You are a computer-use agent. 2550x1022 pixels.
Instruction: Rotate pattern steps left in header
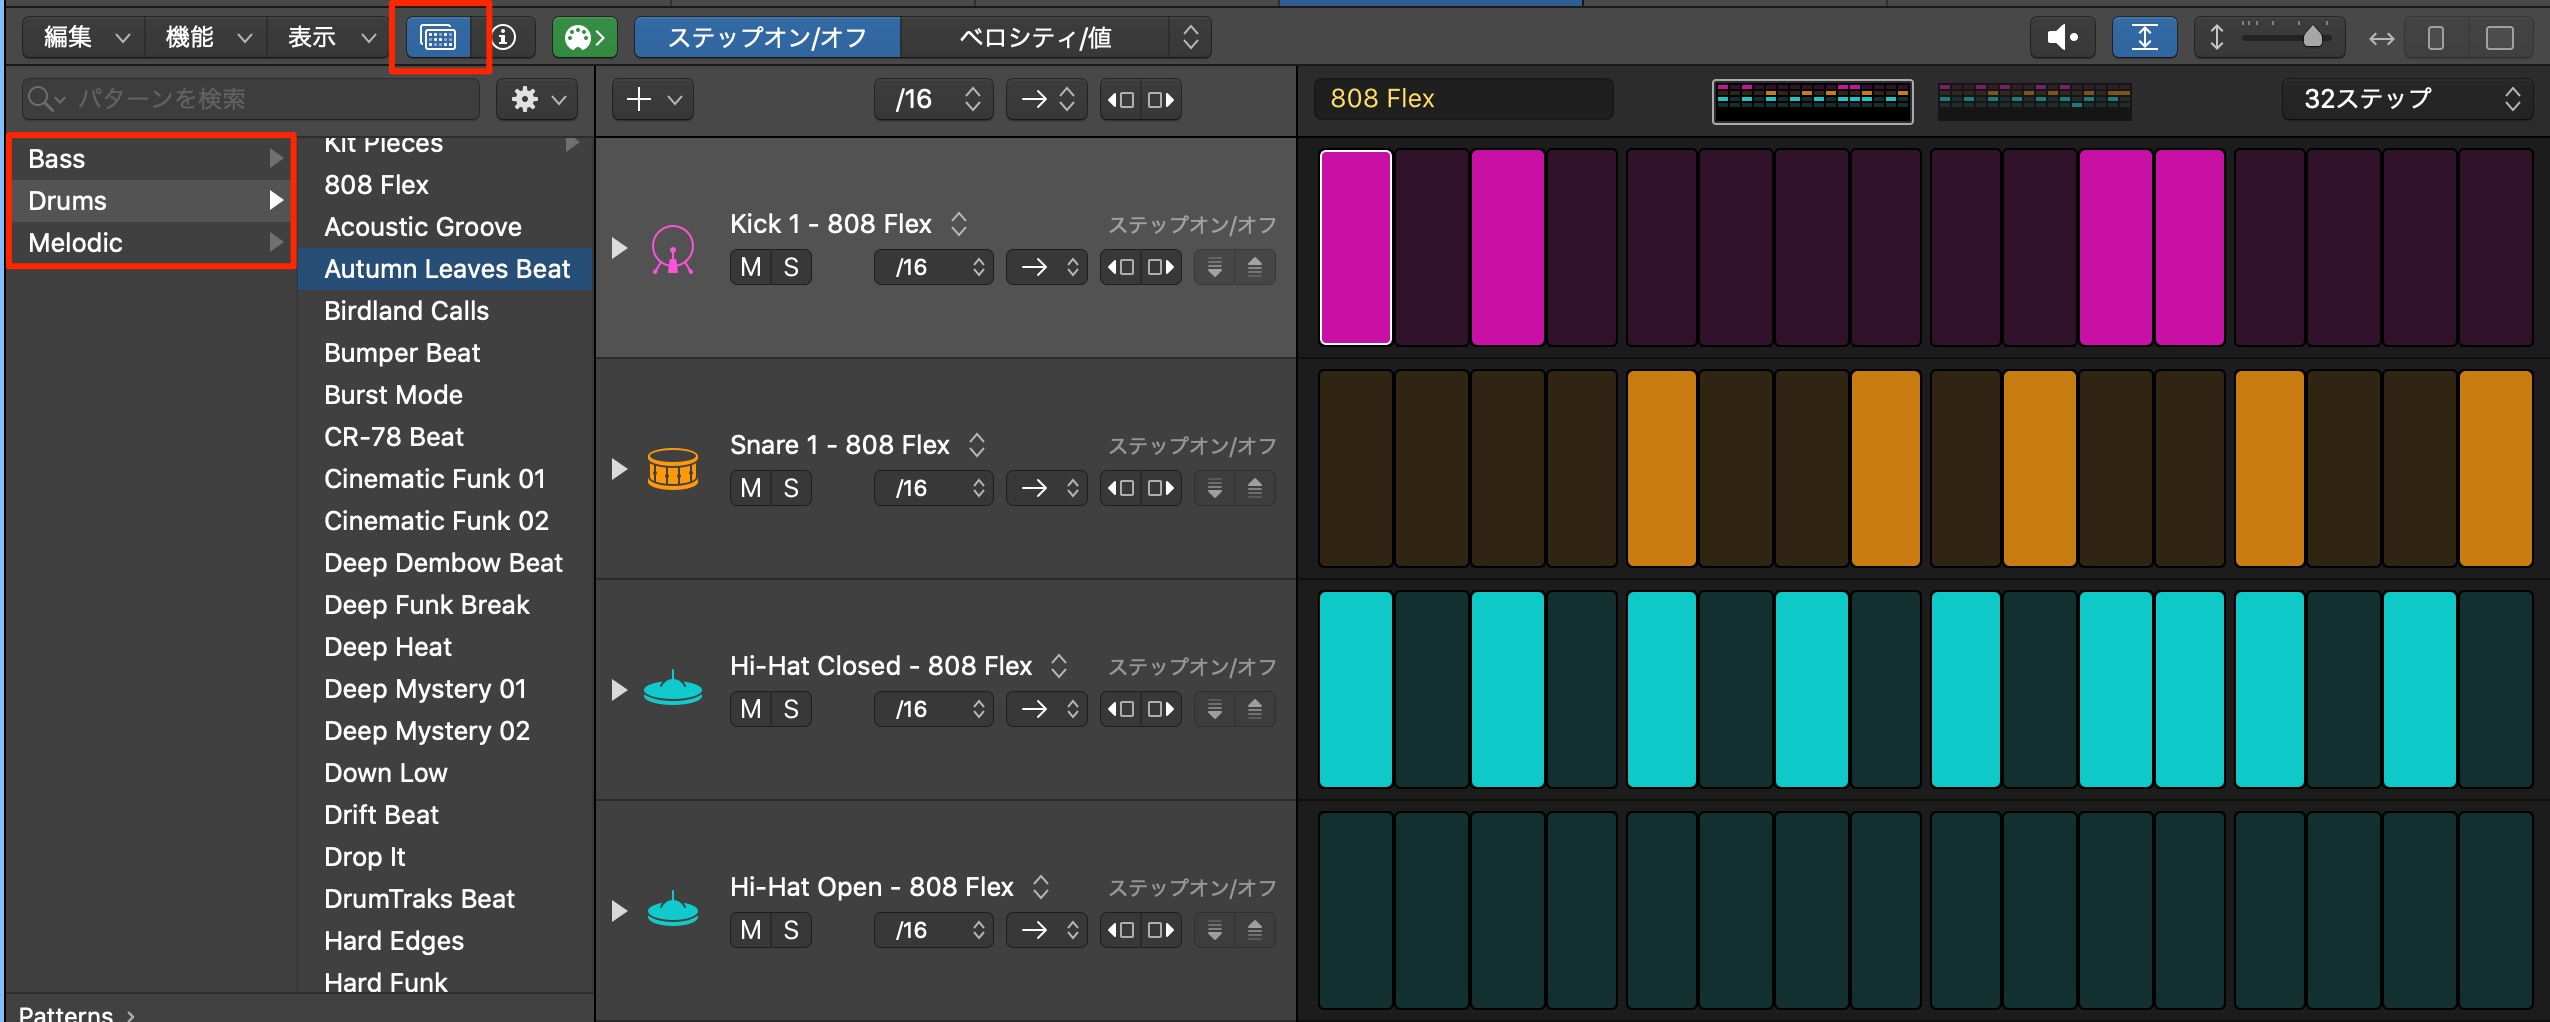click(x=1121, y=99)
